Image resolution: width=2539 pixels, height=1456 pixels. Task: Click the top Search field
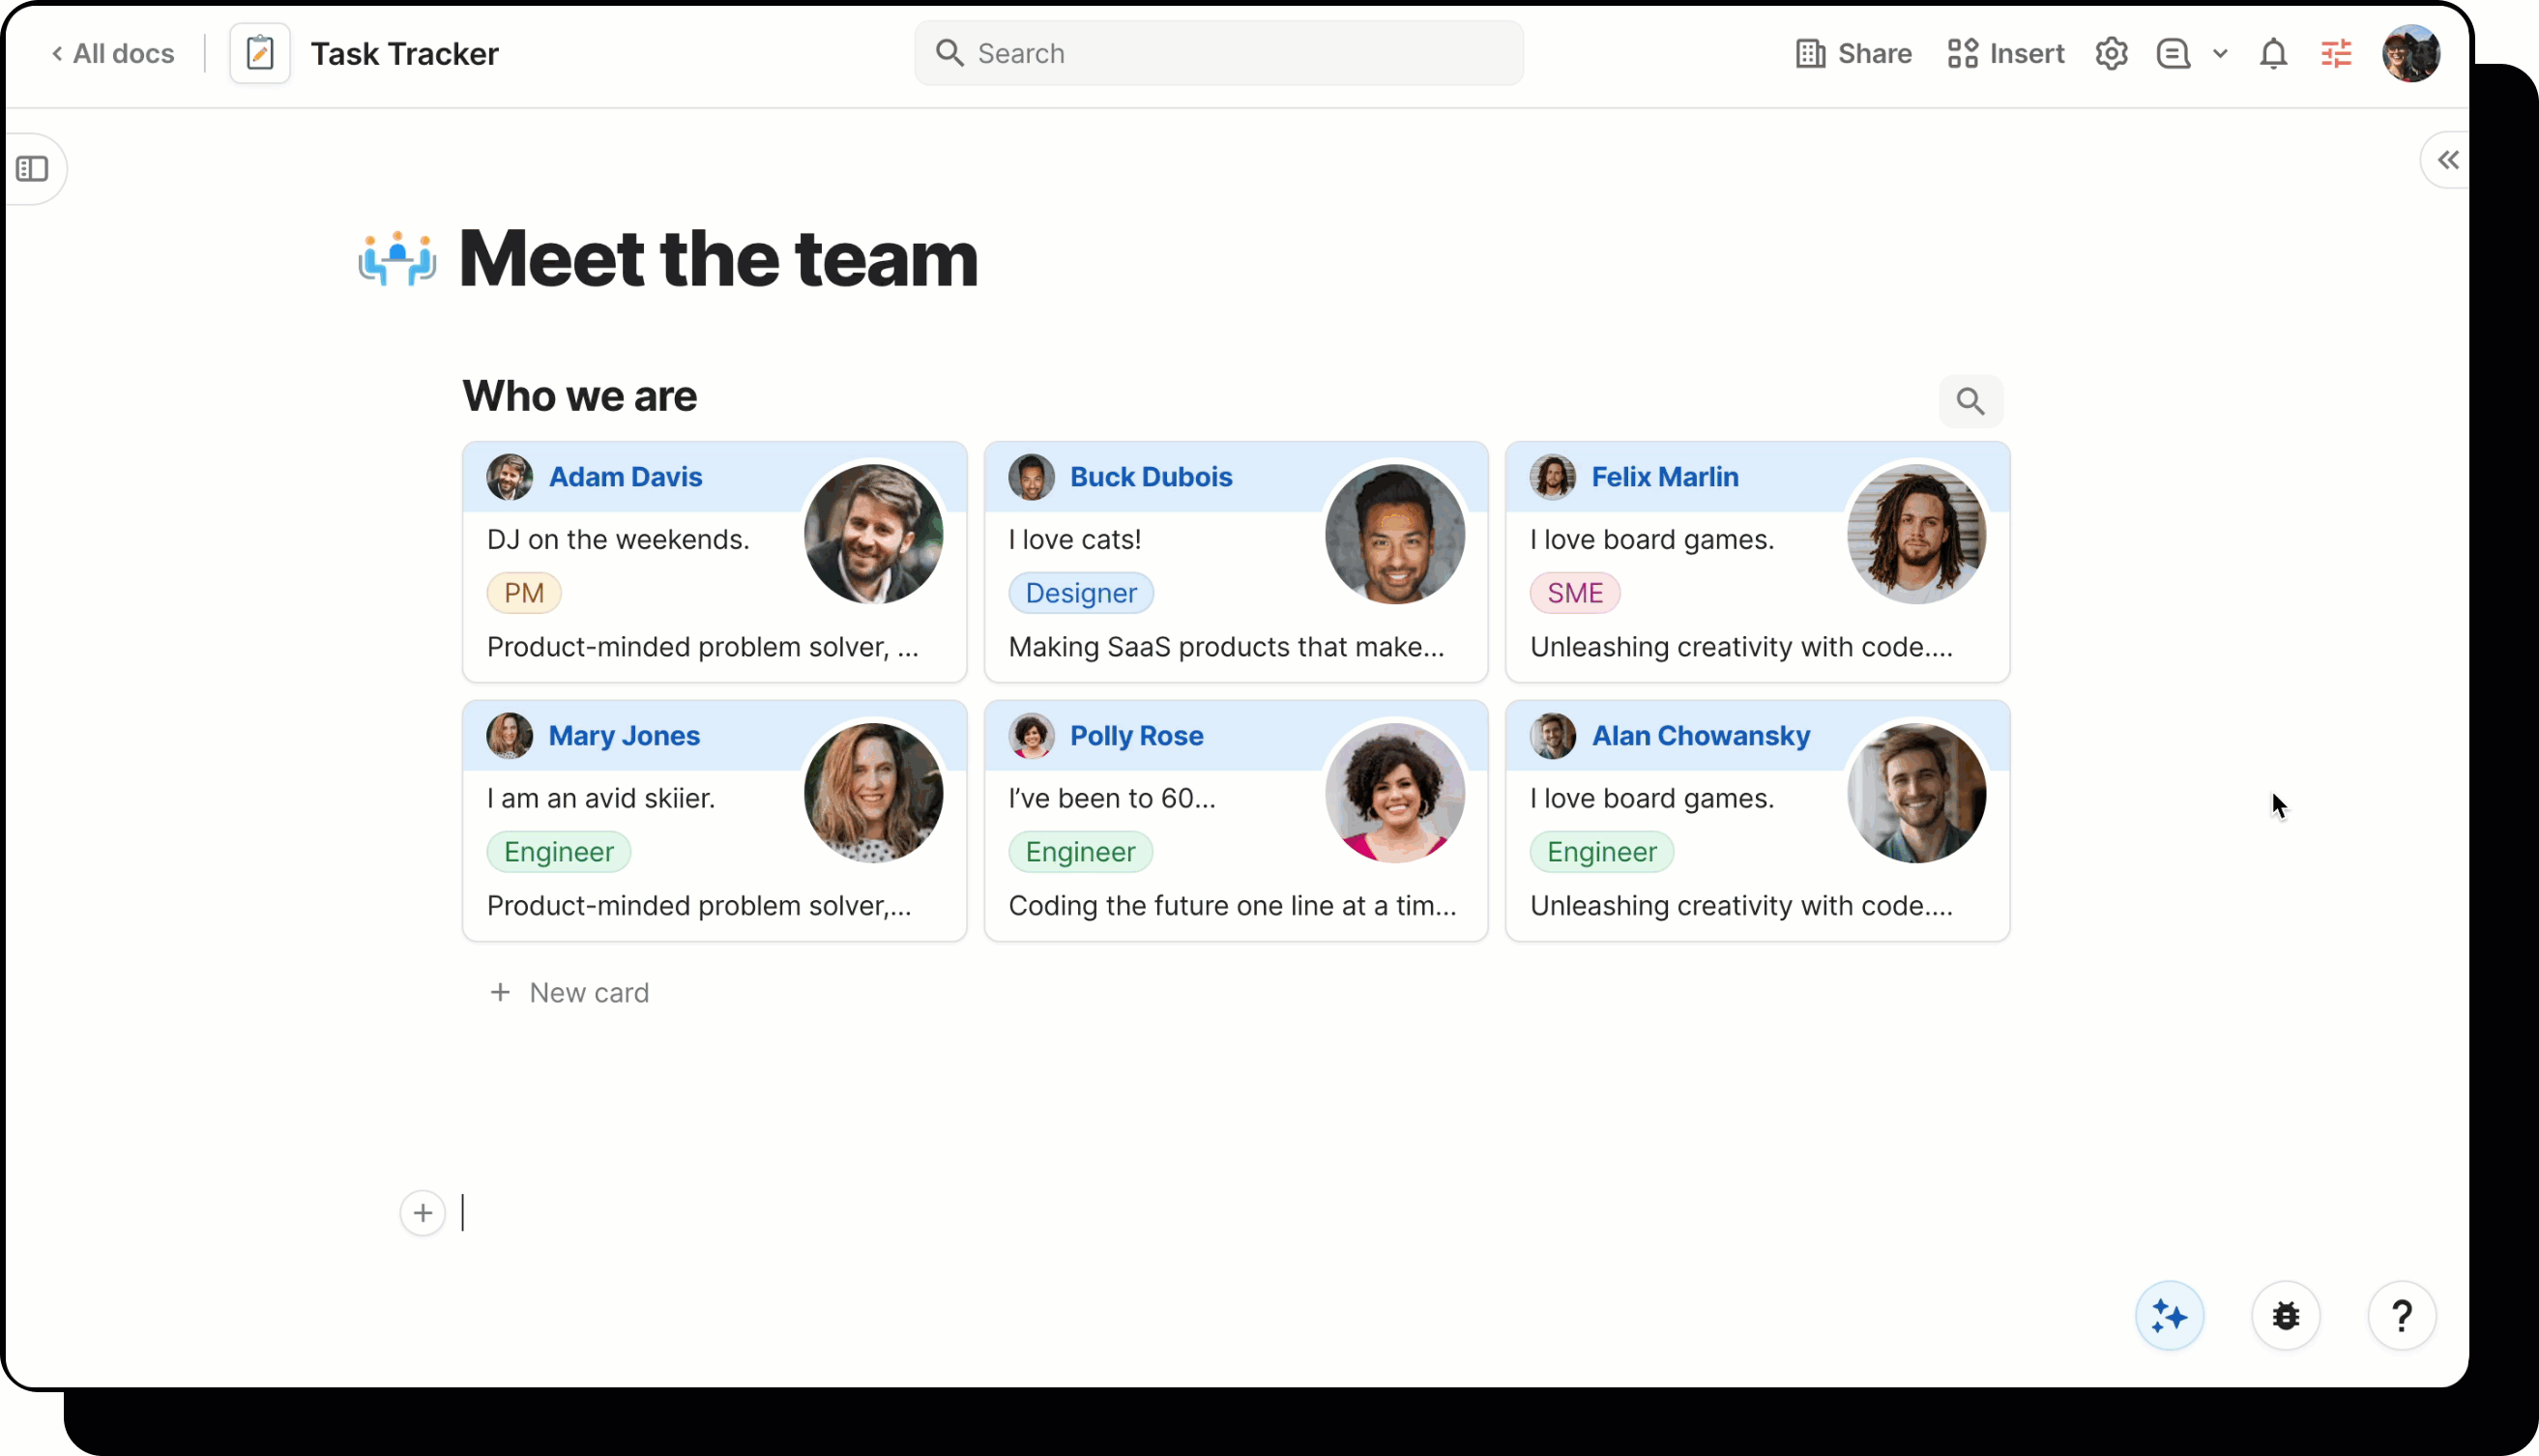pyautogui.click(x=1218, y=53)
